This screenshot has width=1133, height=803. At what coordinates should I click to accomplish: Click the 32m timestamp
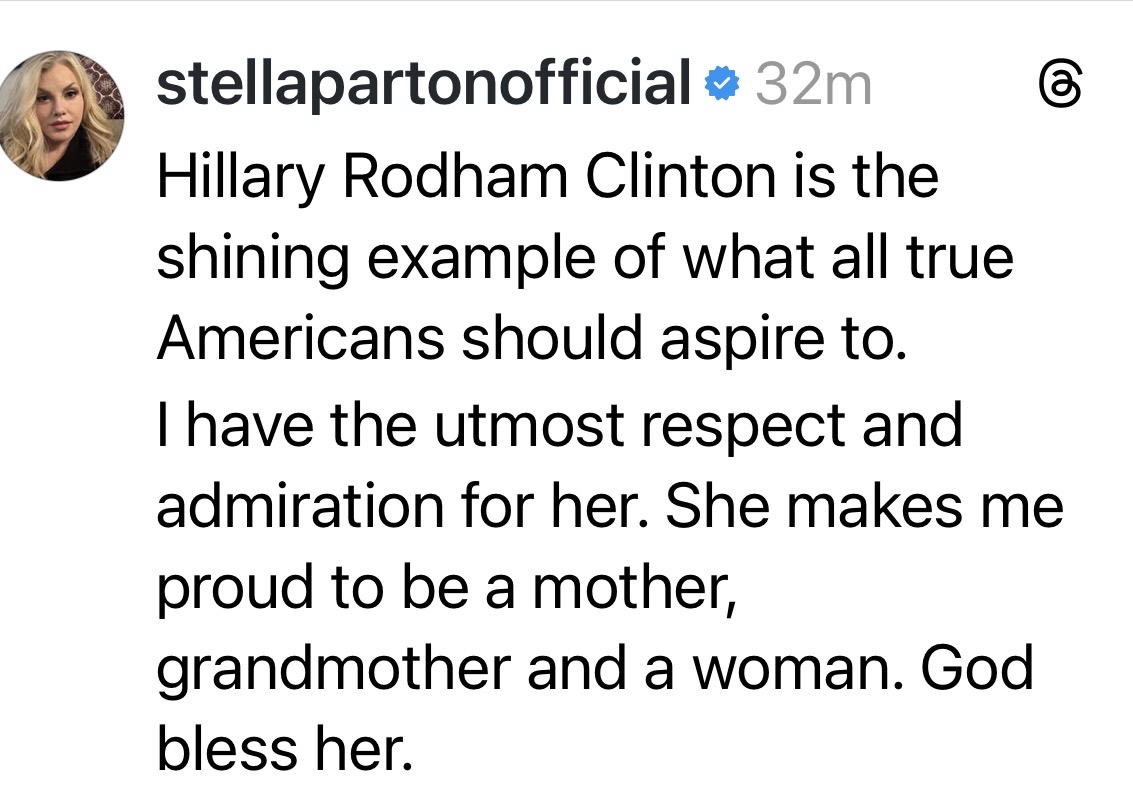[813, 85]
